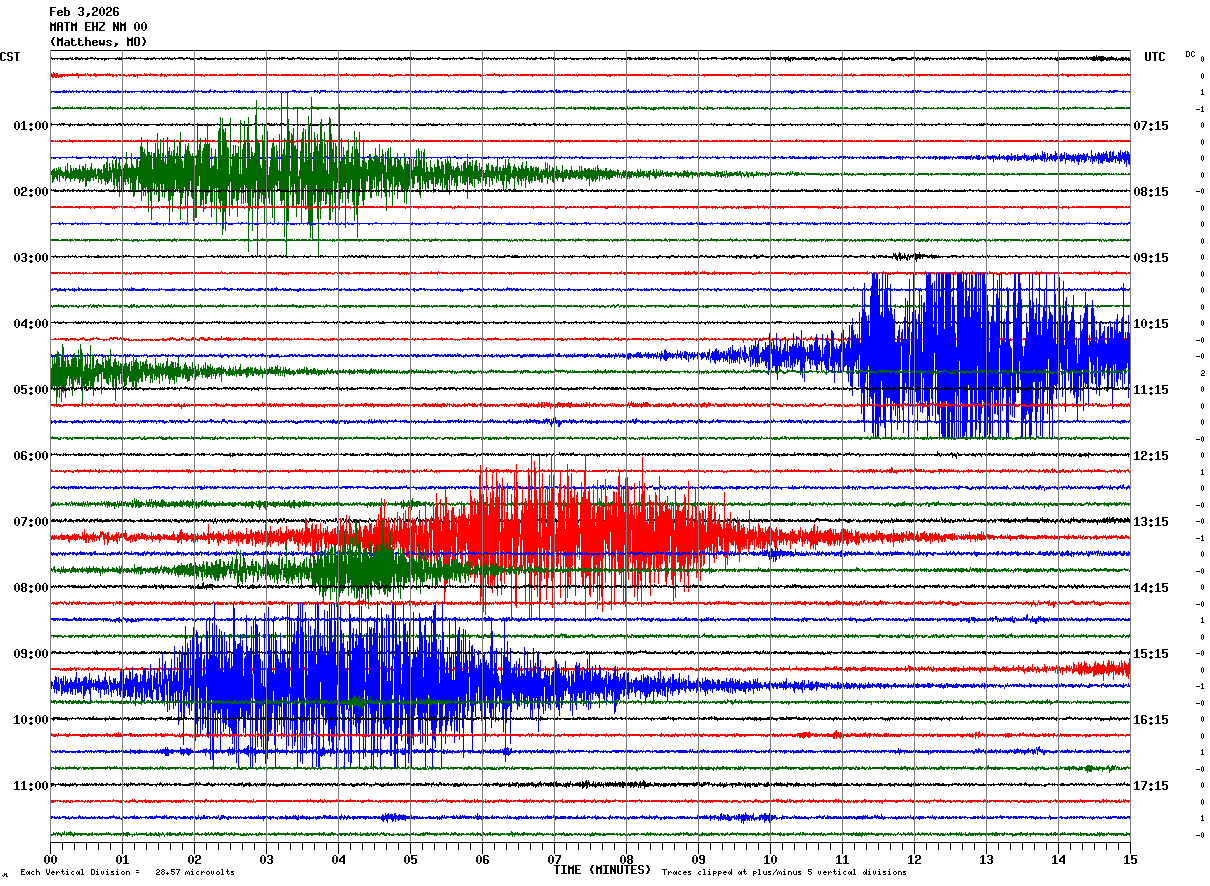Image resolution: width=1210 pixels, height=886 pixels.
Task: Click the "05:00" CST time label
Action: 31,390
